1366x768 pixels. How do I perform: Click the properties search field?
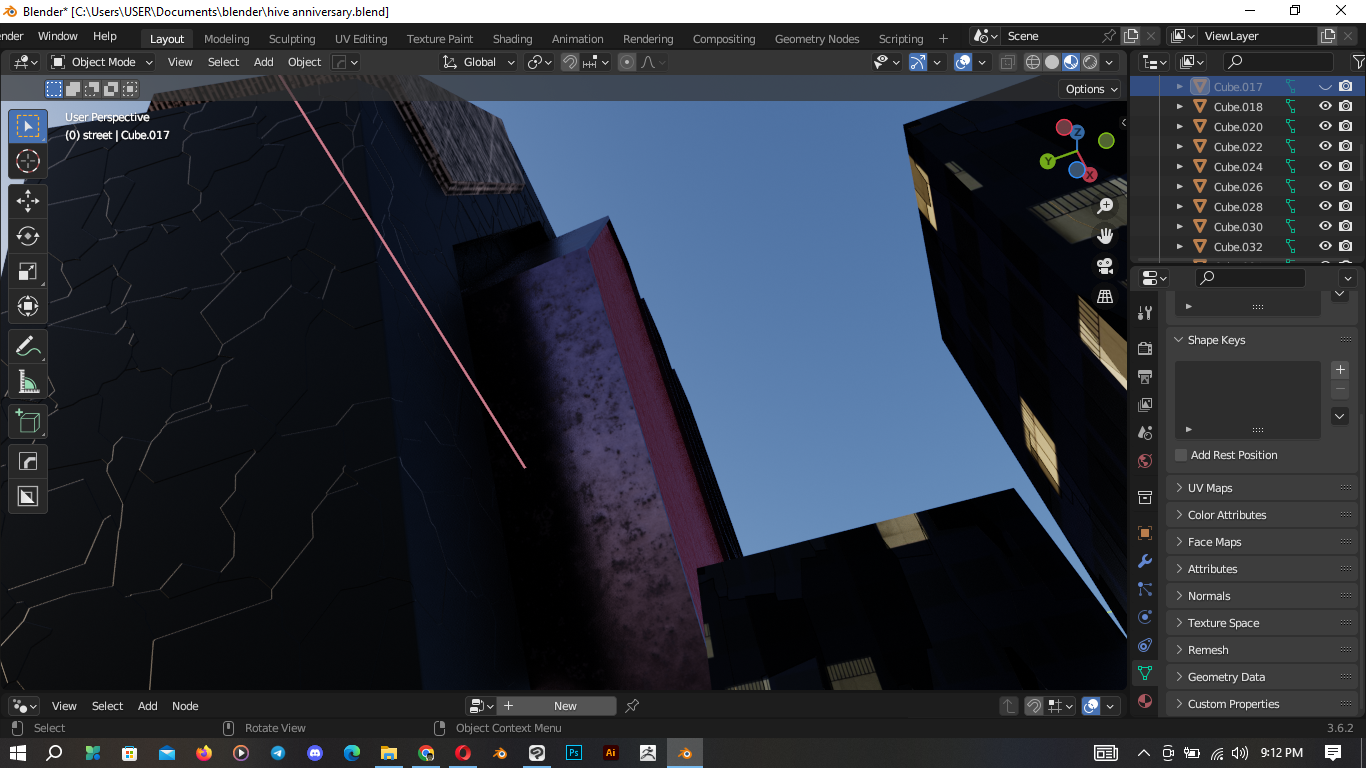[1250, 278]
